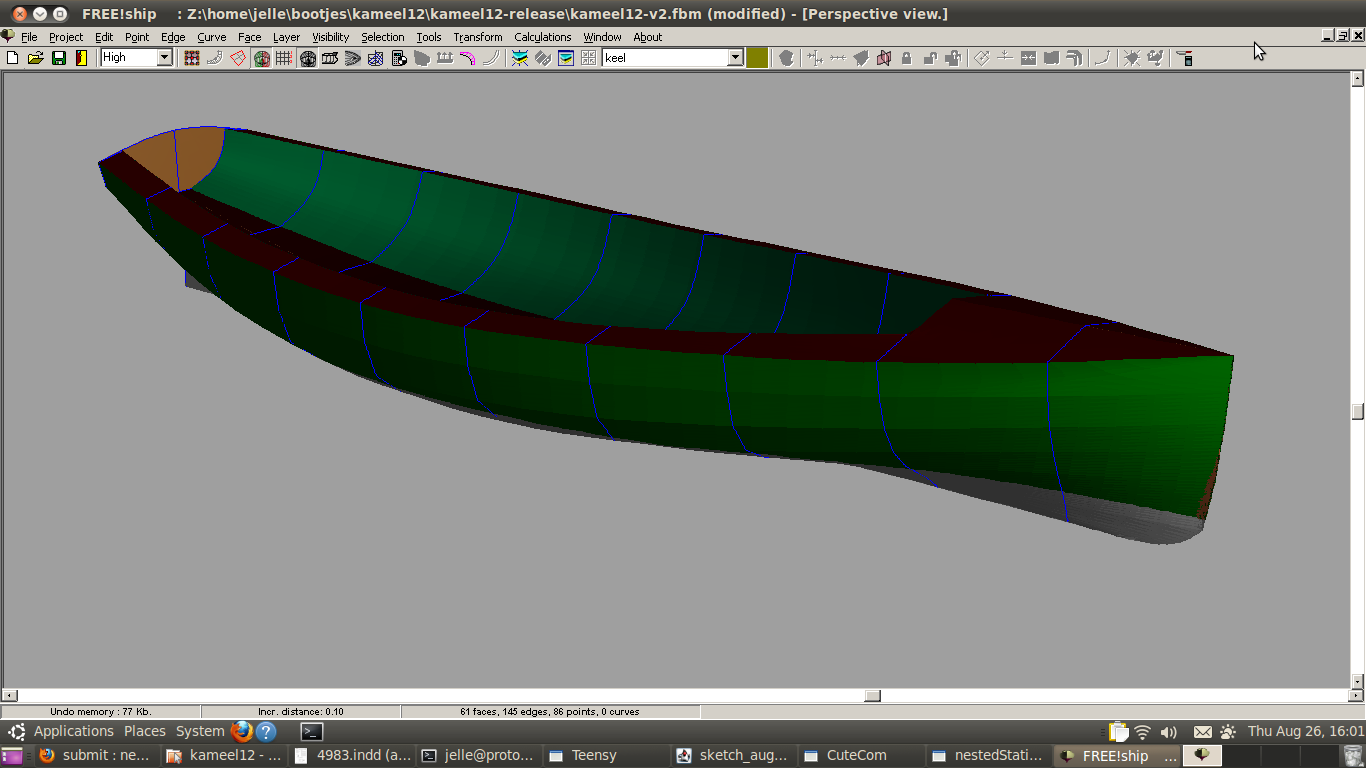Screen dimensions: 1366x768
Task: Open the Selection menu
Action: pos(383,37)
